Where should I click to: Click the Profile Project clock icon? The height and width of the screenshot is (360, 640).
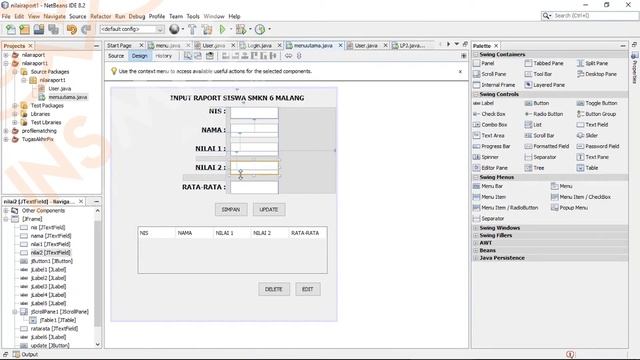point(260,29)
